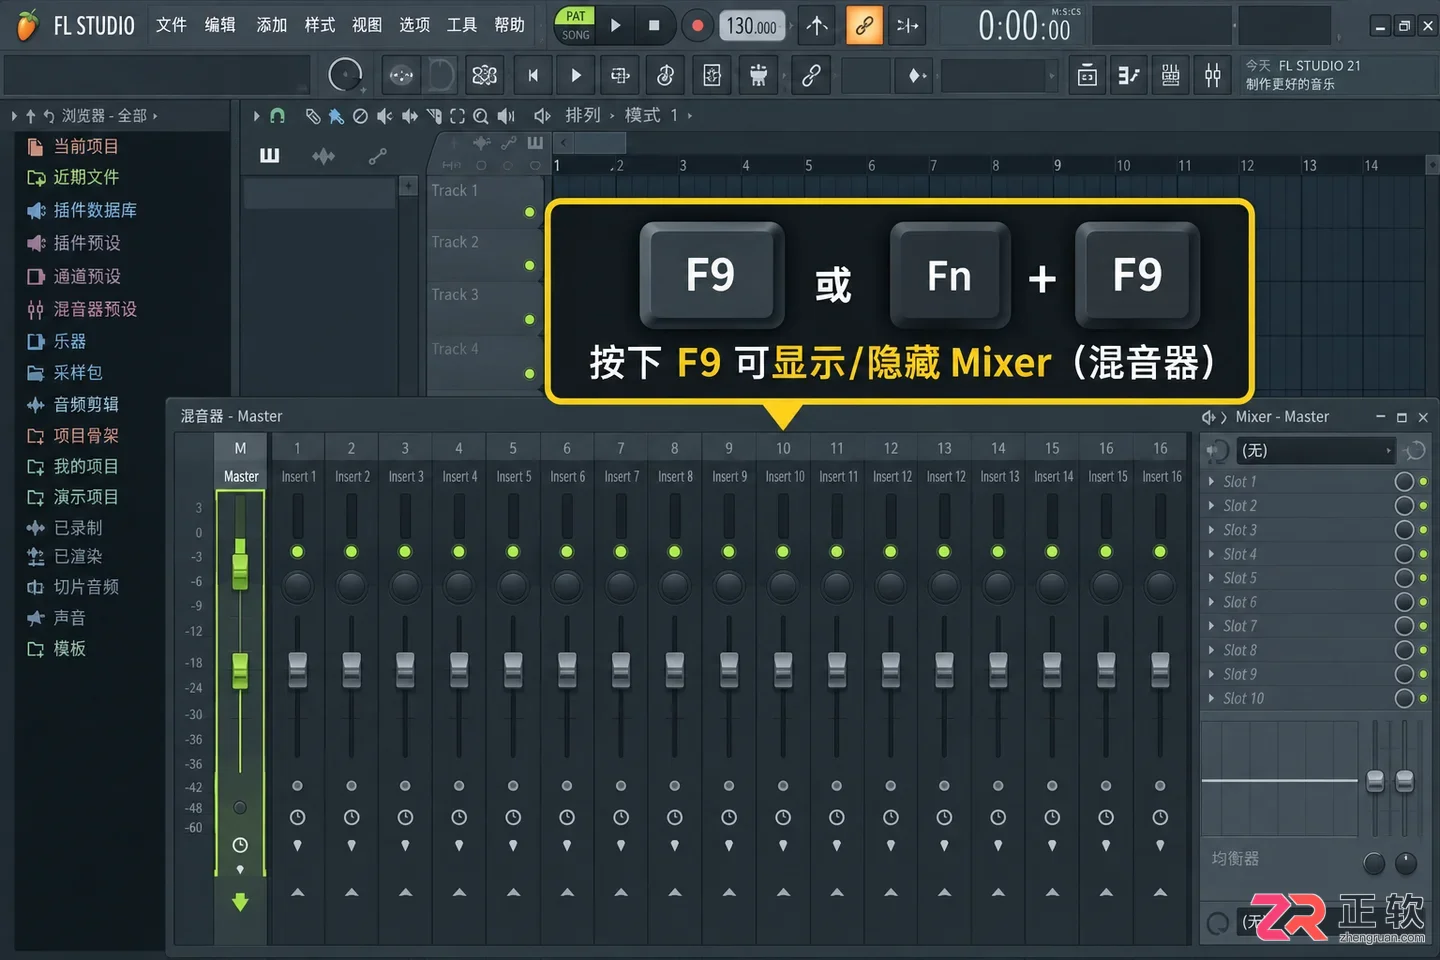This screenshot has height=960, width=1440.
Task: Adjust the Insert 7 pan knob
Action: coord(621,586)
